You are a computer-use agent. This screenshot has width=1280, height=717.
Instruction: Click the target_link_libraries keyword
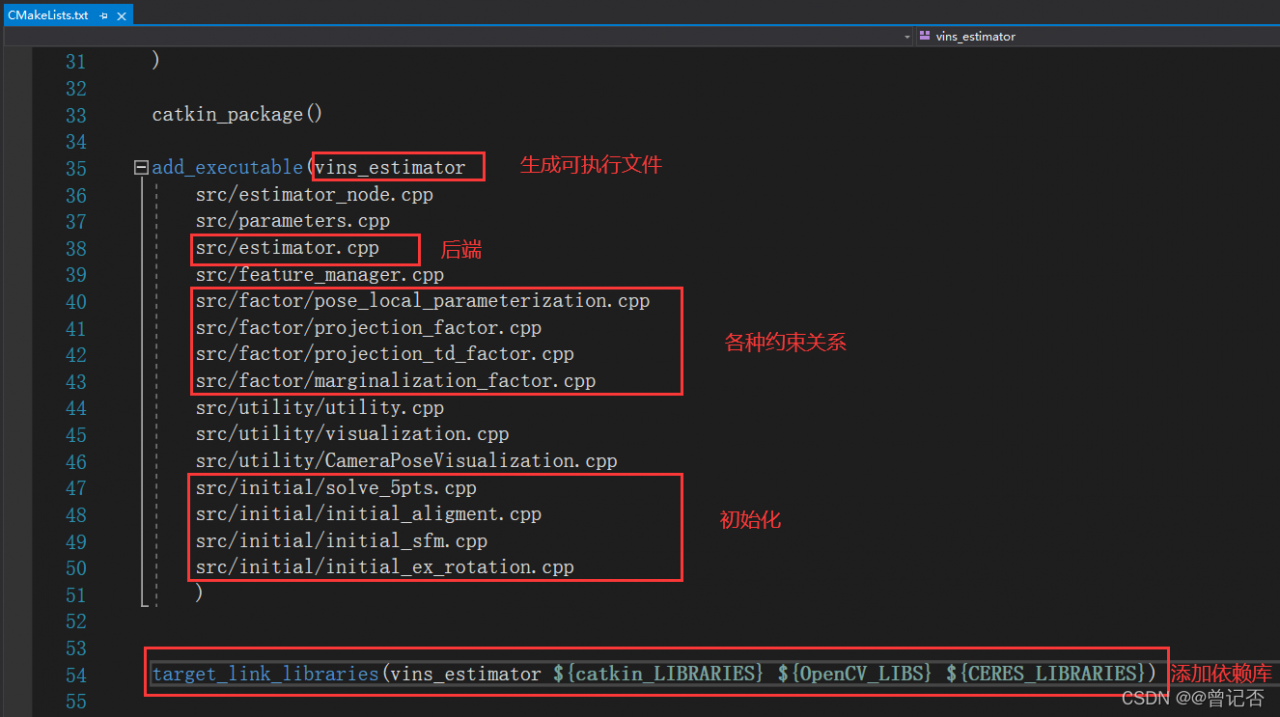[265, 674]
